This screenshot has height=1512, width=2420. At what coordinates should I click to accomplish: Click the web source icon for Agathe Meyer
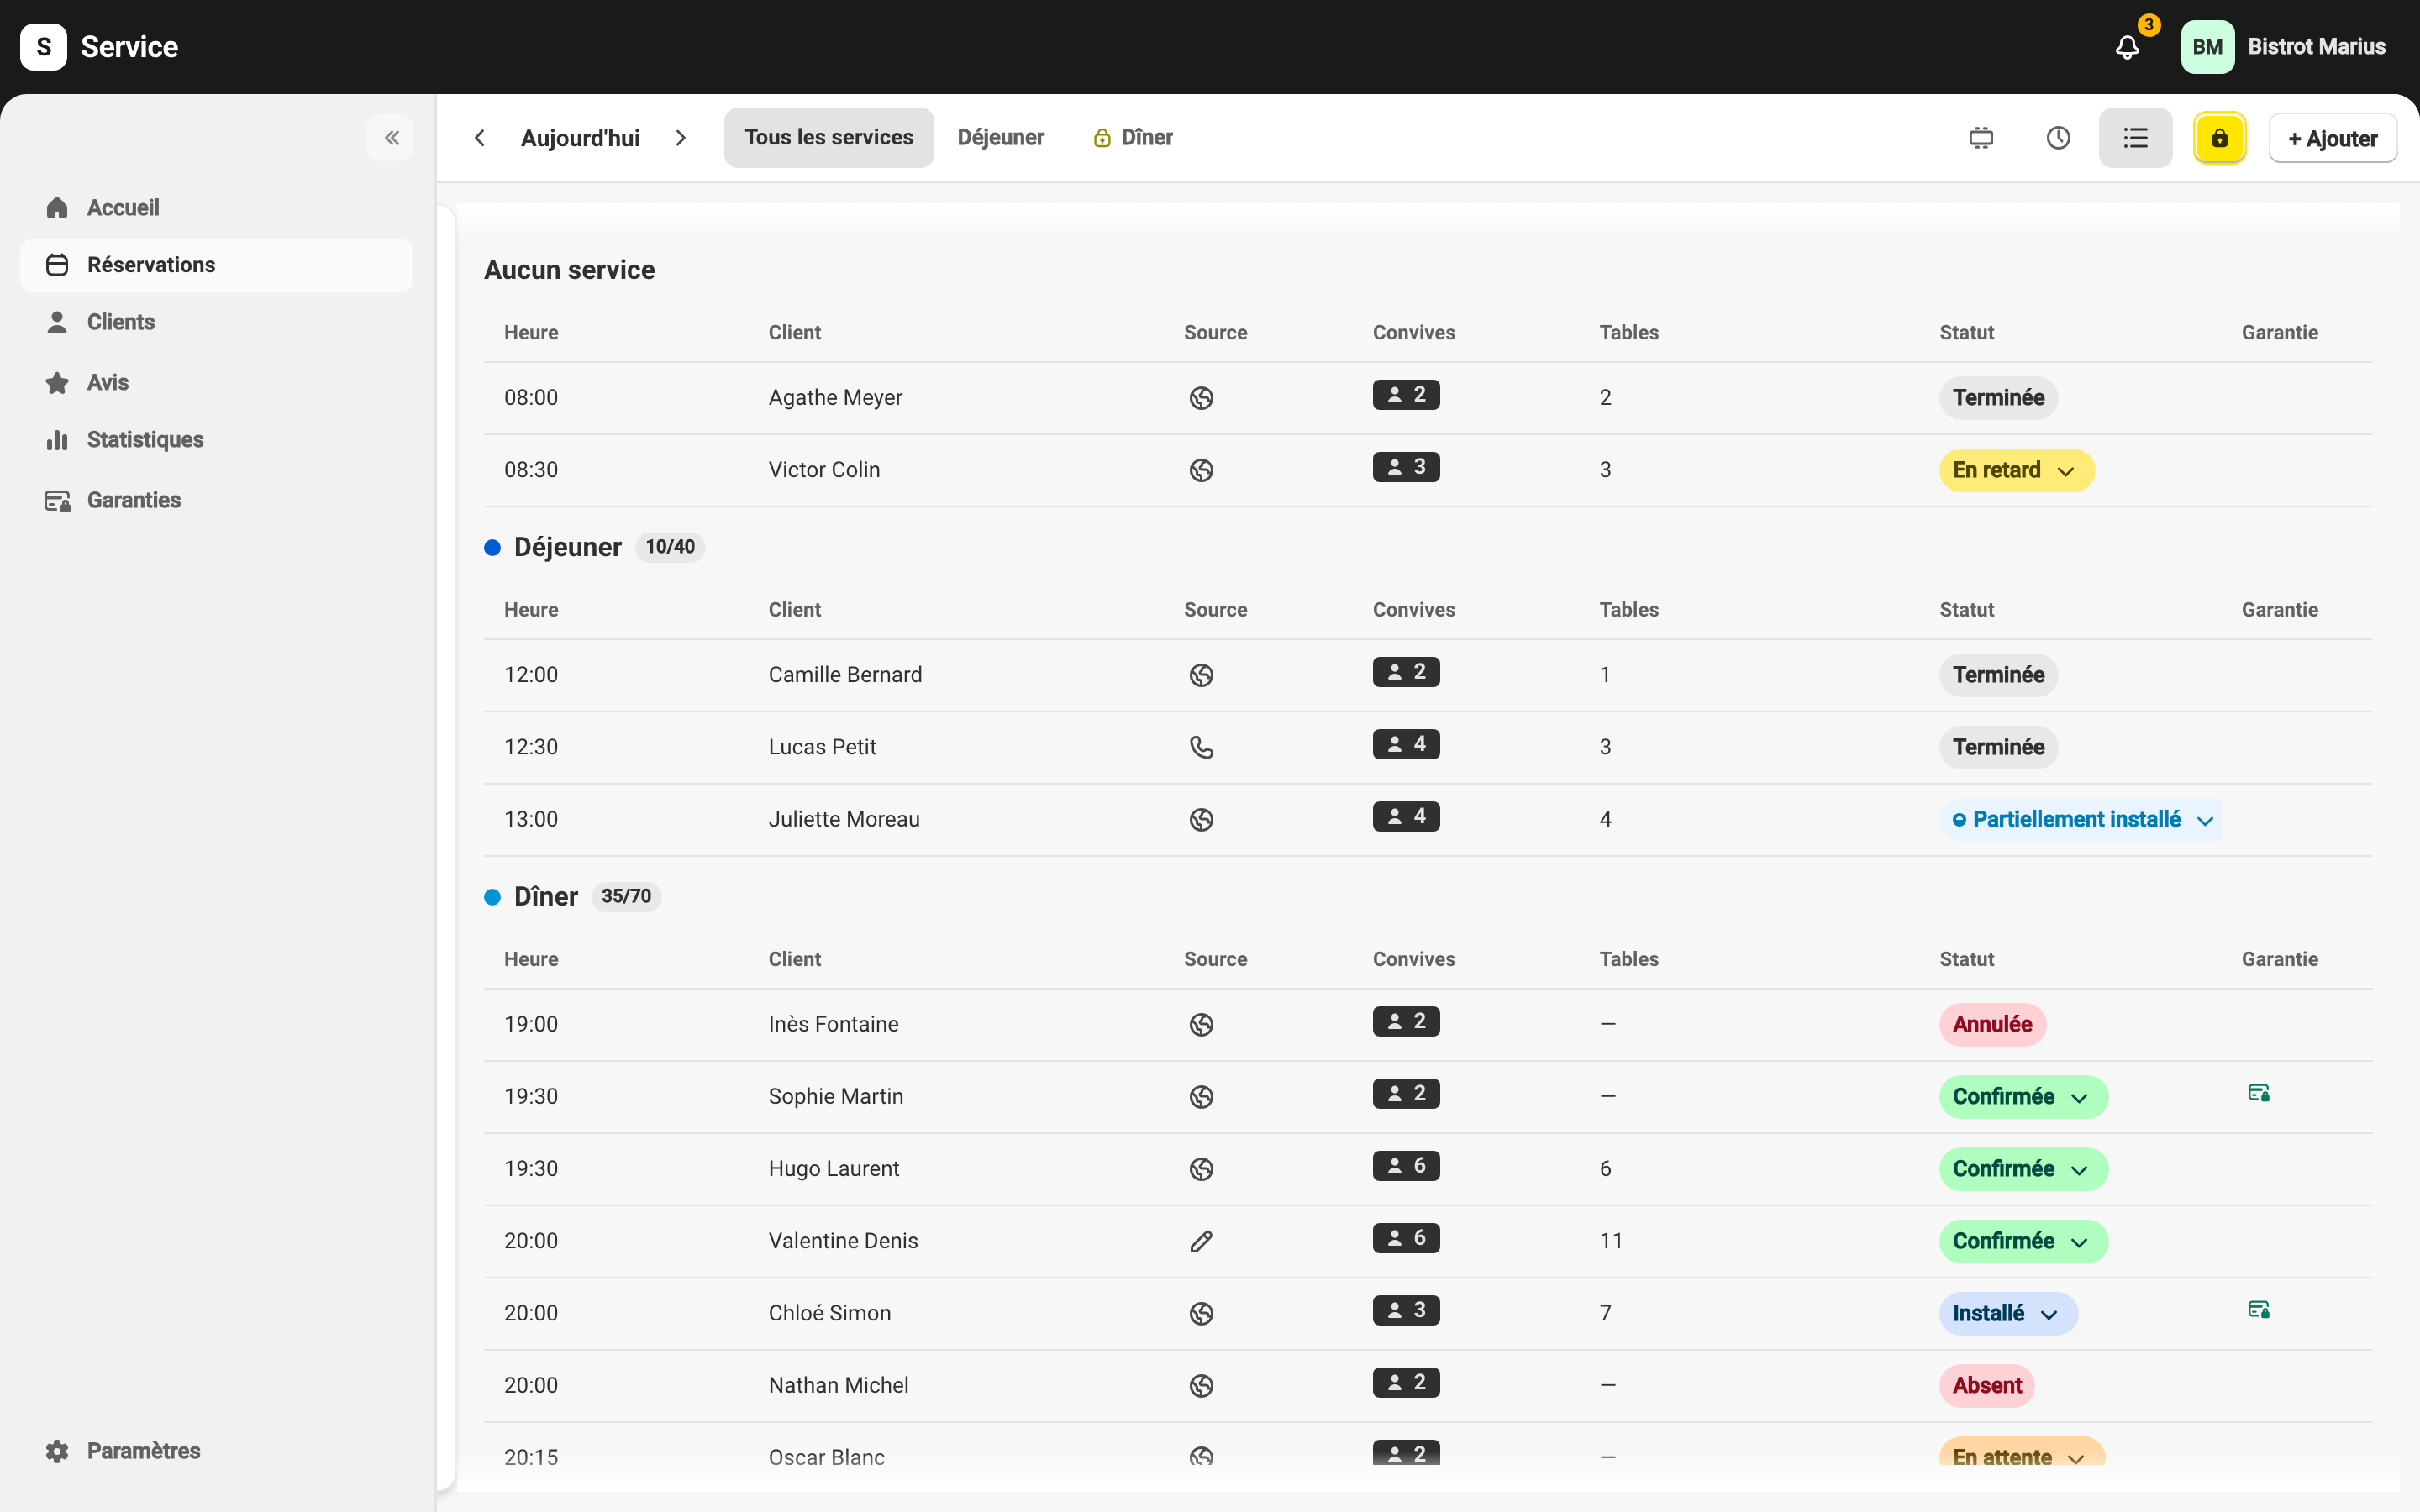(x=1201, y=398)
